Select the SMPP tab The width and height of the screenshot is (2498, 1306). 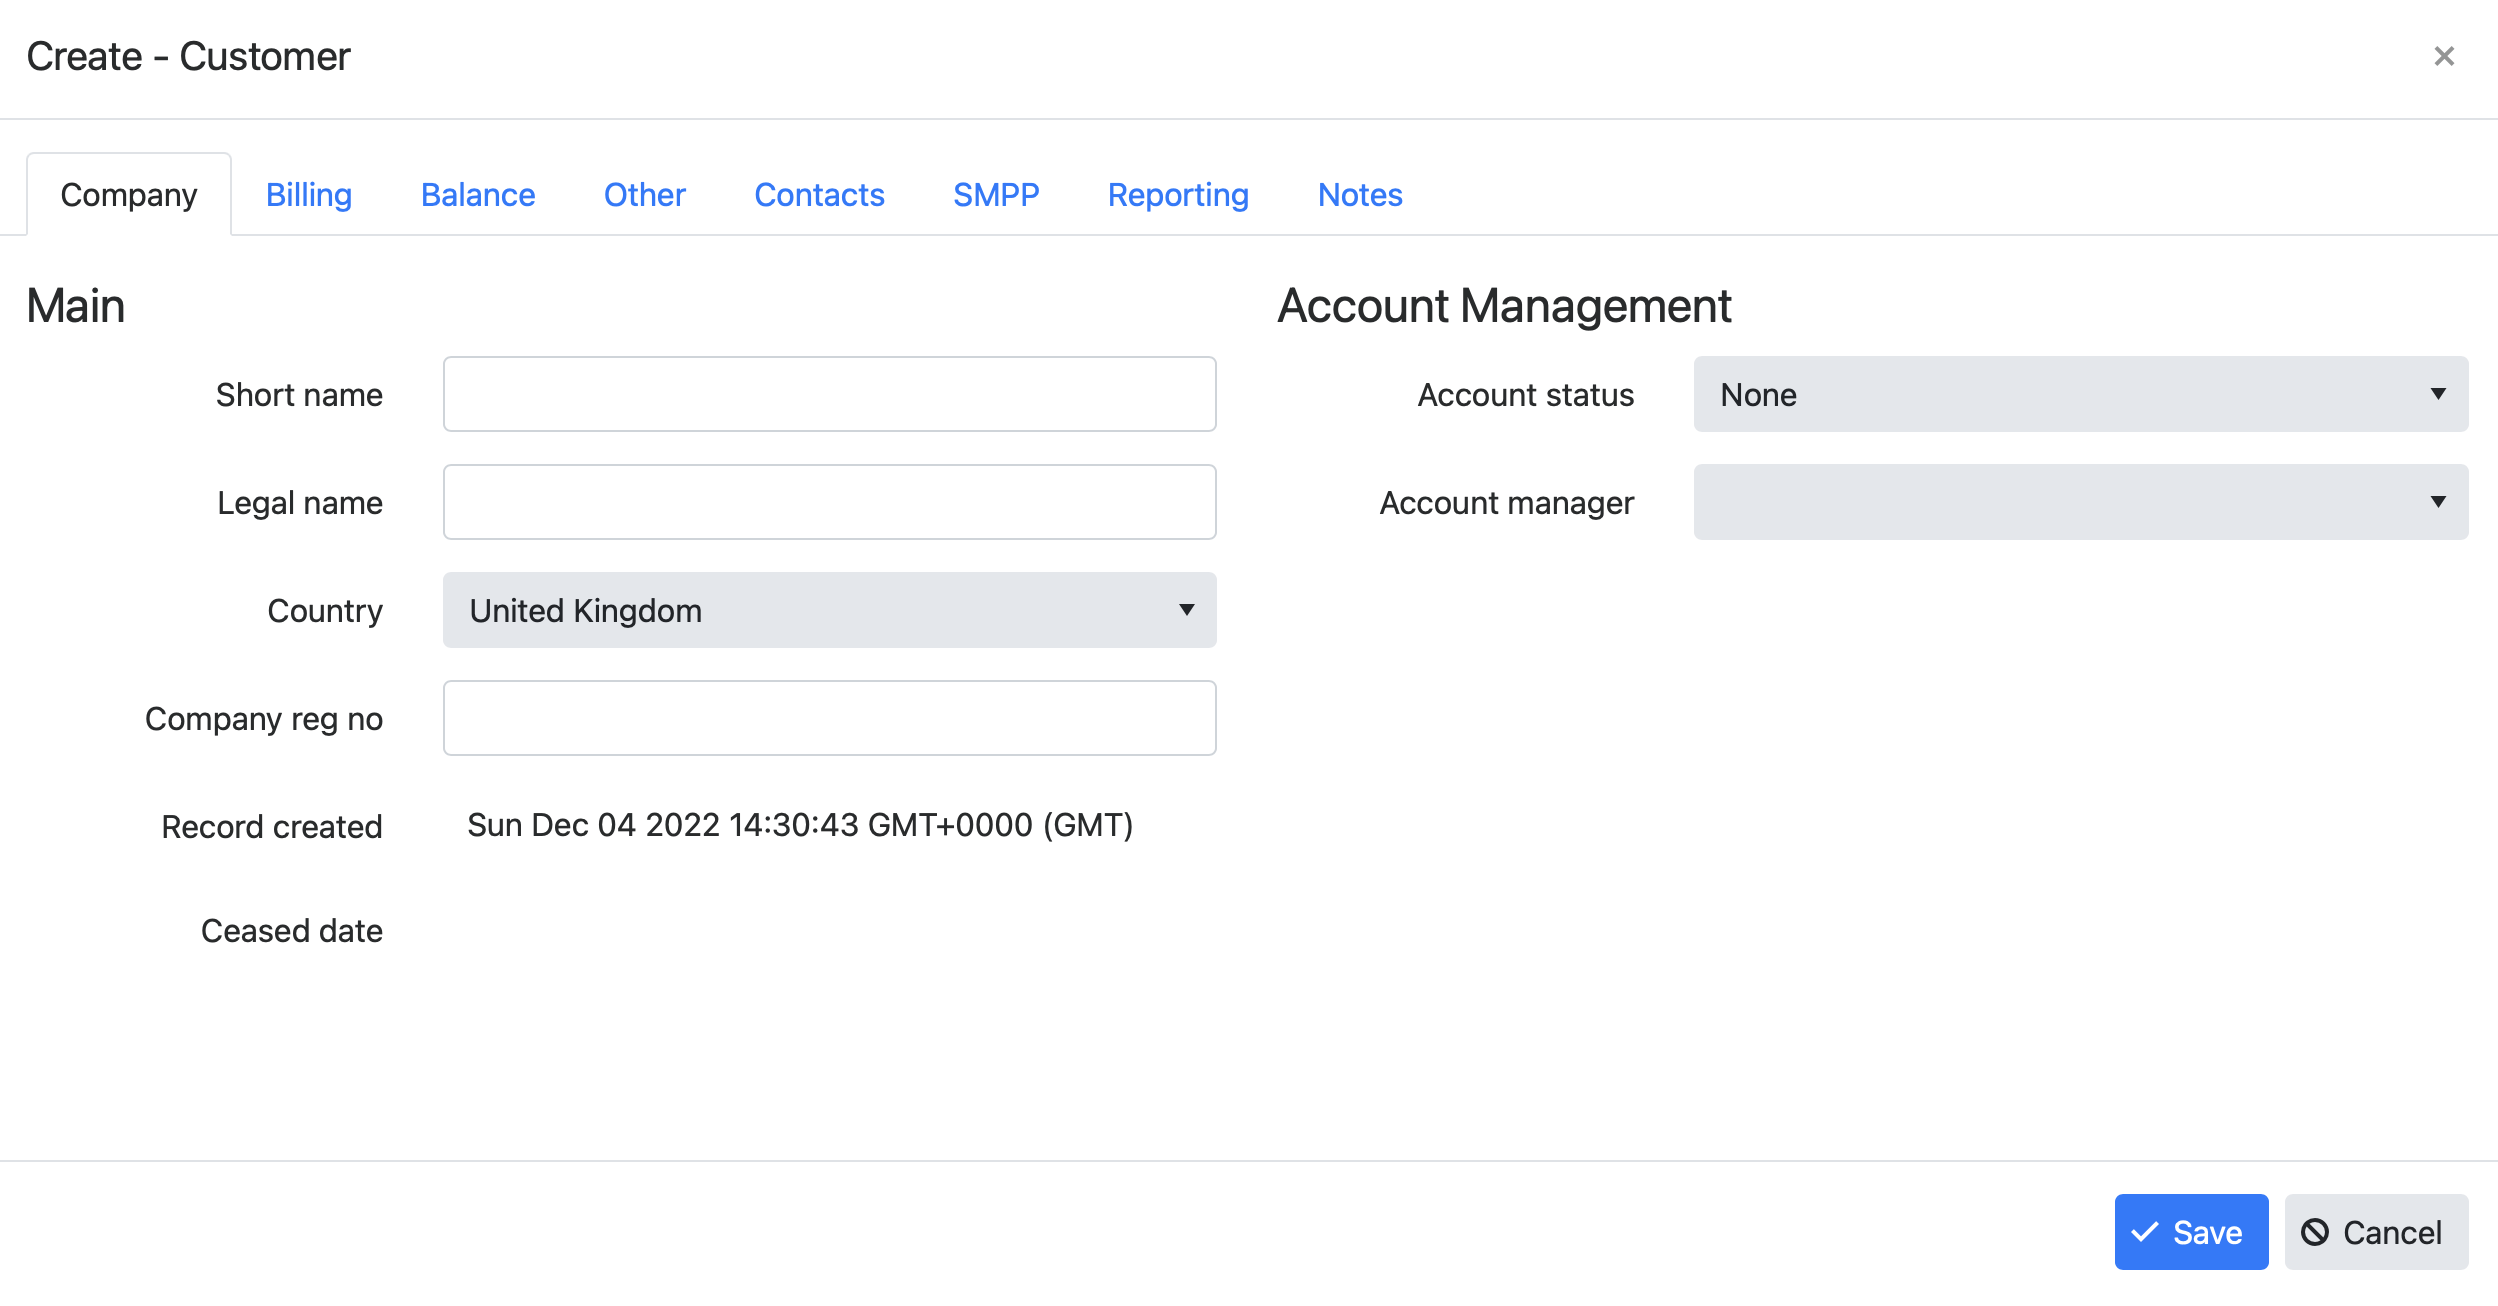click(993, 195)
